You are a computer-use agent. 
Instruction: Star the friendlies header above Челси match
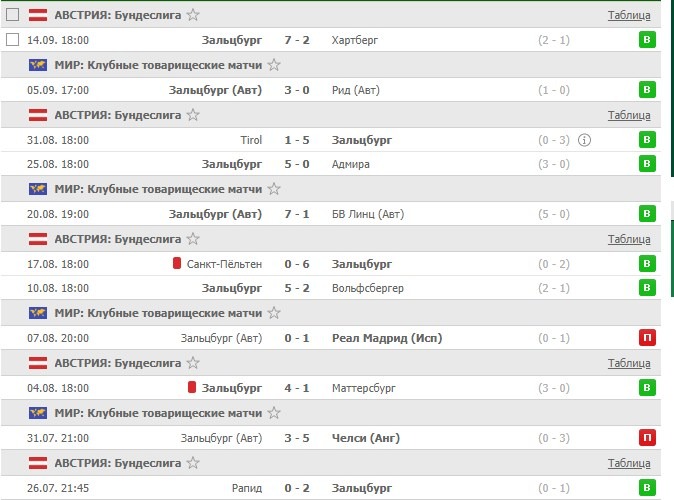click(x=274, y=412)
